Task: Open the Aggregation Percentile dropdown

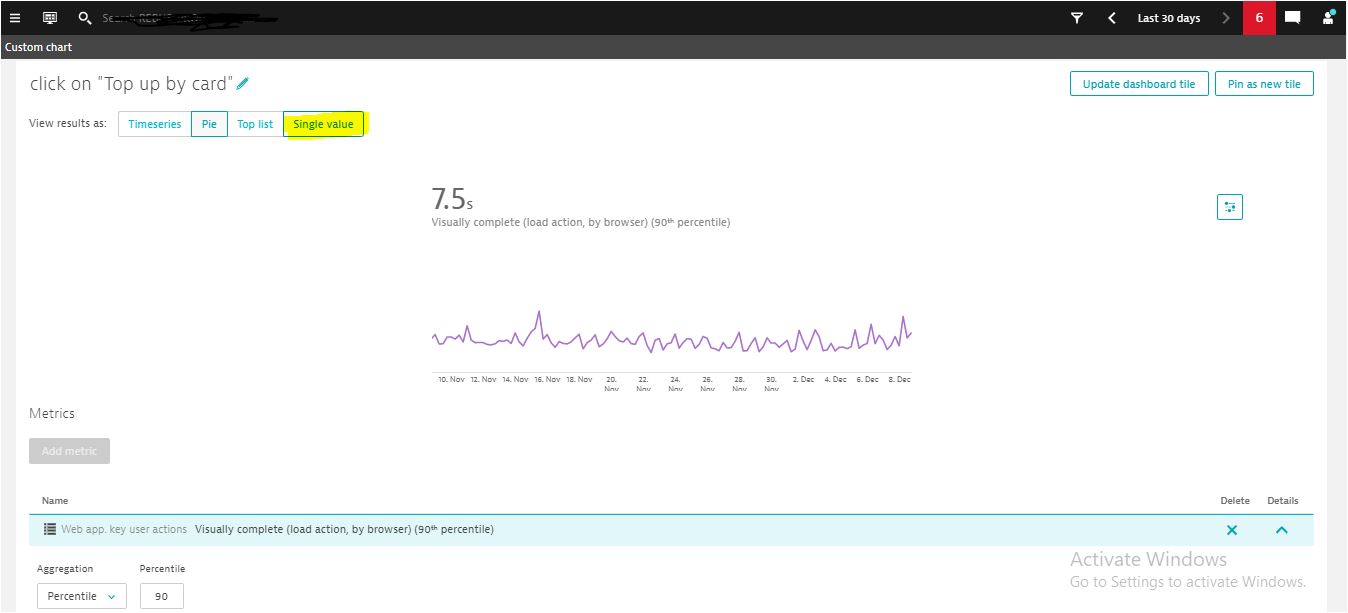Action: 82,596
